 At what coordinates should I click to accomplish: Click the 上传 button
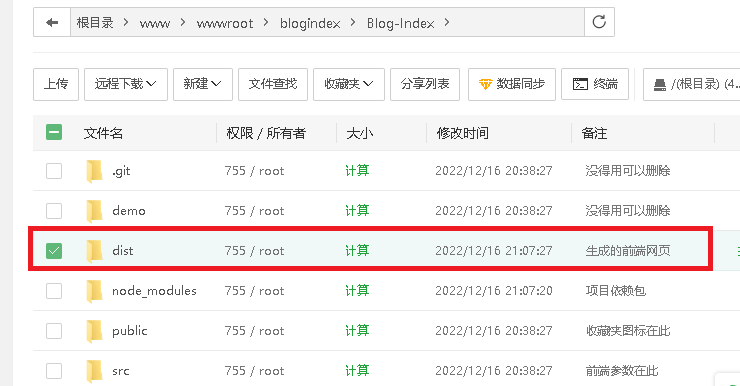[56, 84]
